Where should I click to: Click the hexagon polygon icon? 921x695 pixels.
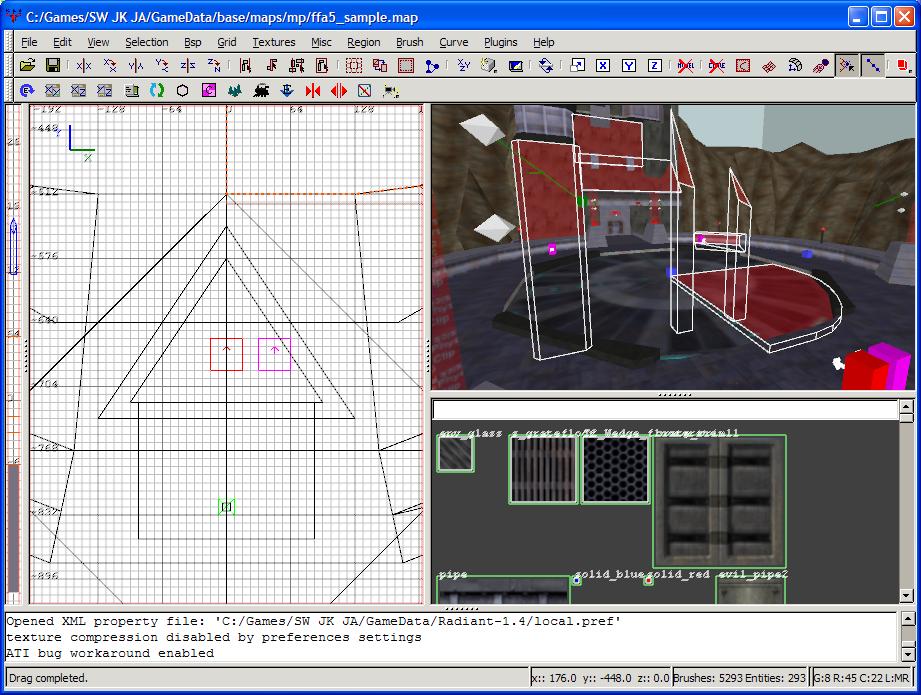(183, 90)
